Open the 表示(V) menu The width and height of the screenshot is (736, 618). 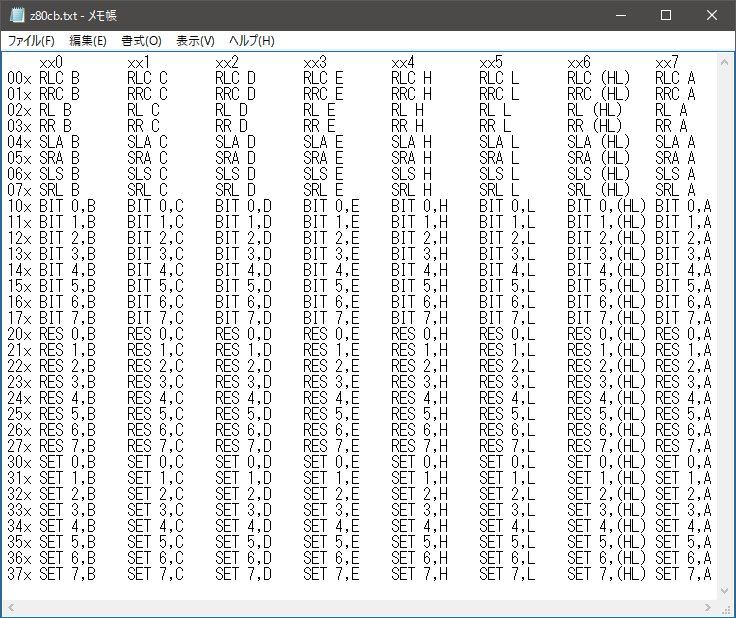(195, 41)
